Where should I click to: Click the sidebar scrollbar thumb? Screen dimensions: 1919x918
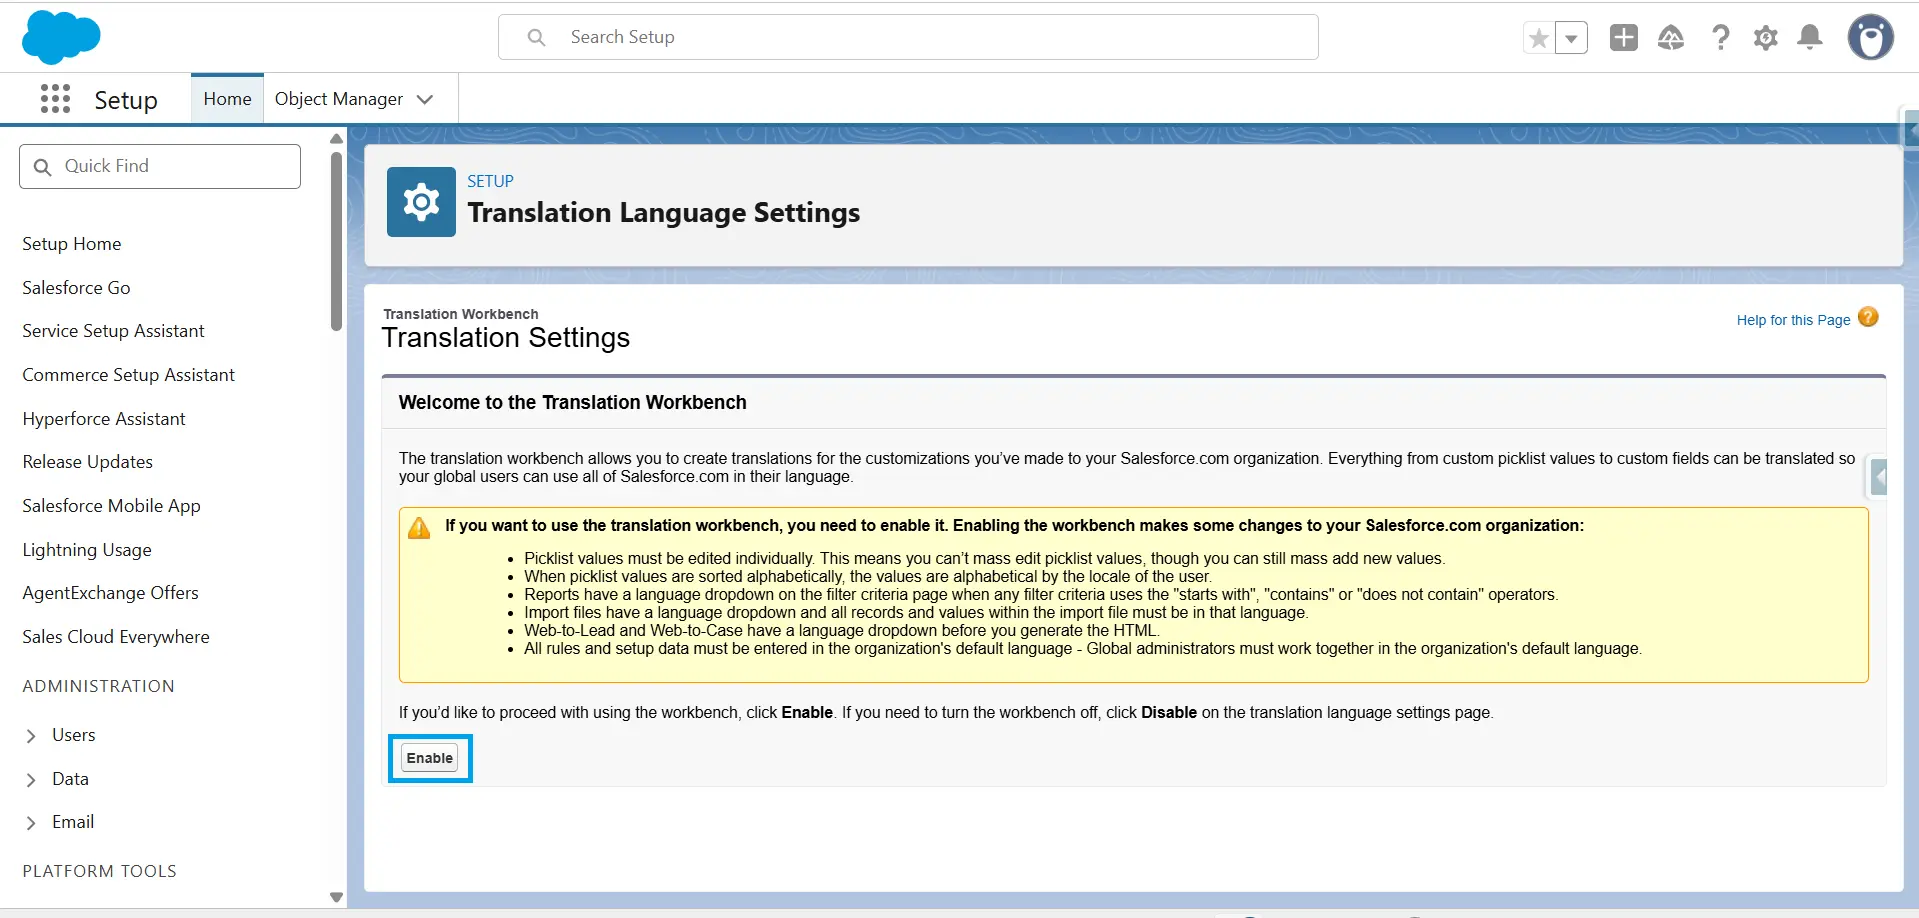(336, 241)
